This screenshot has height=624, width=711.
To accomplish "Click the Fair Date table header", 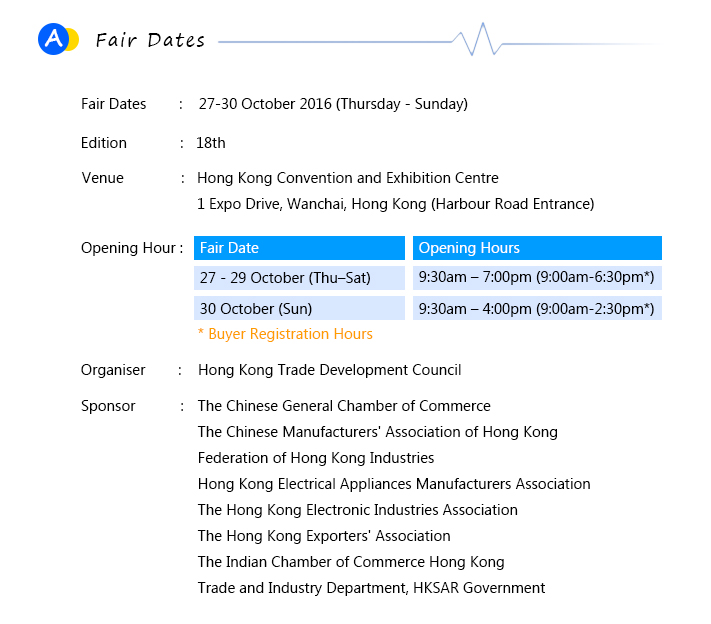I will (299, 248).
